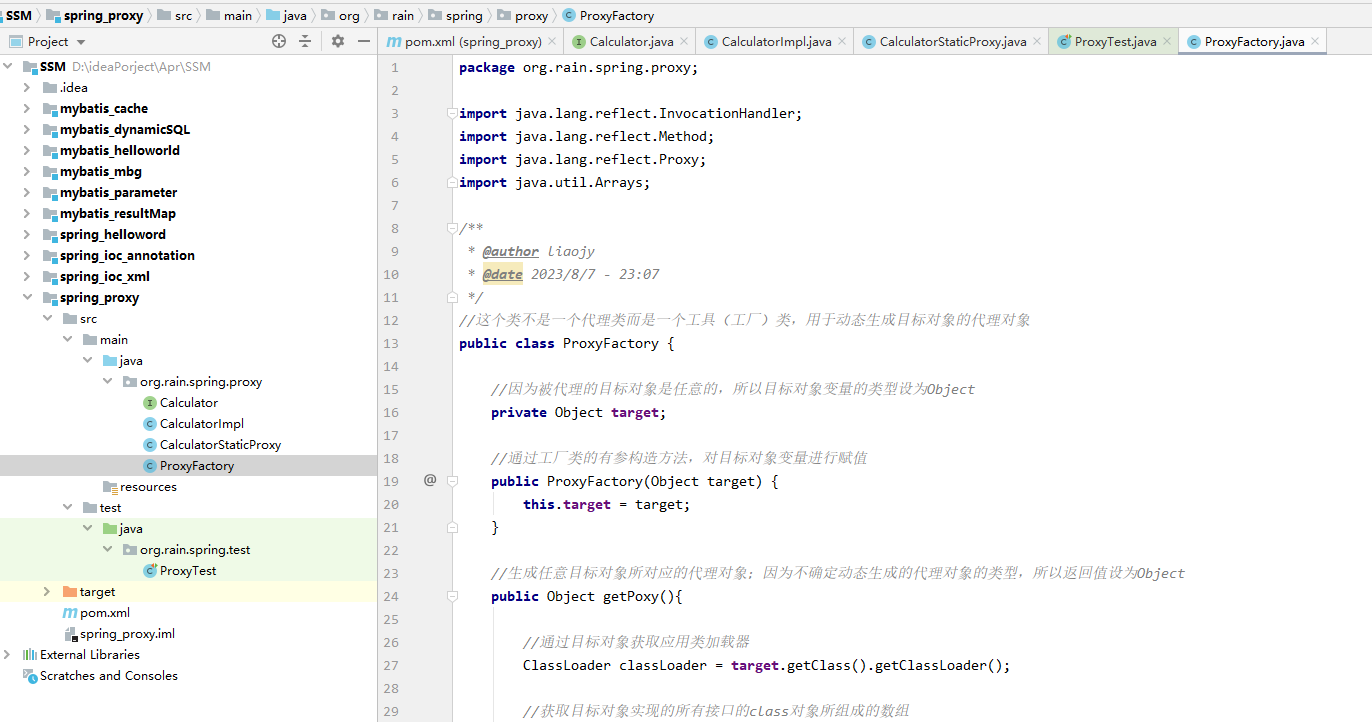Close the CalculatorImpl.java tab
The height and width of the screenshot is (722, 1372).
click(x=842, y=41)
